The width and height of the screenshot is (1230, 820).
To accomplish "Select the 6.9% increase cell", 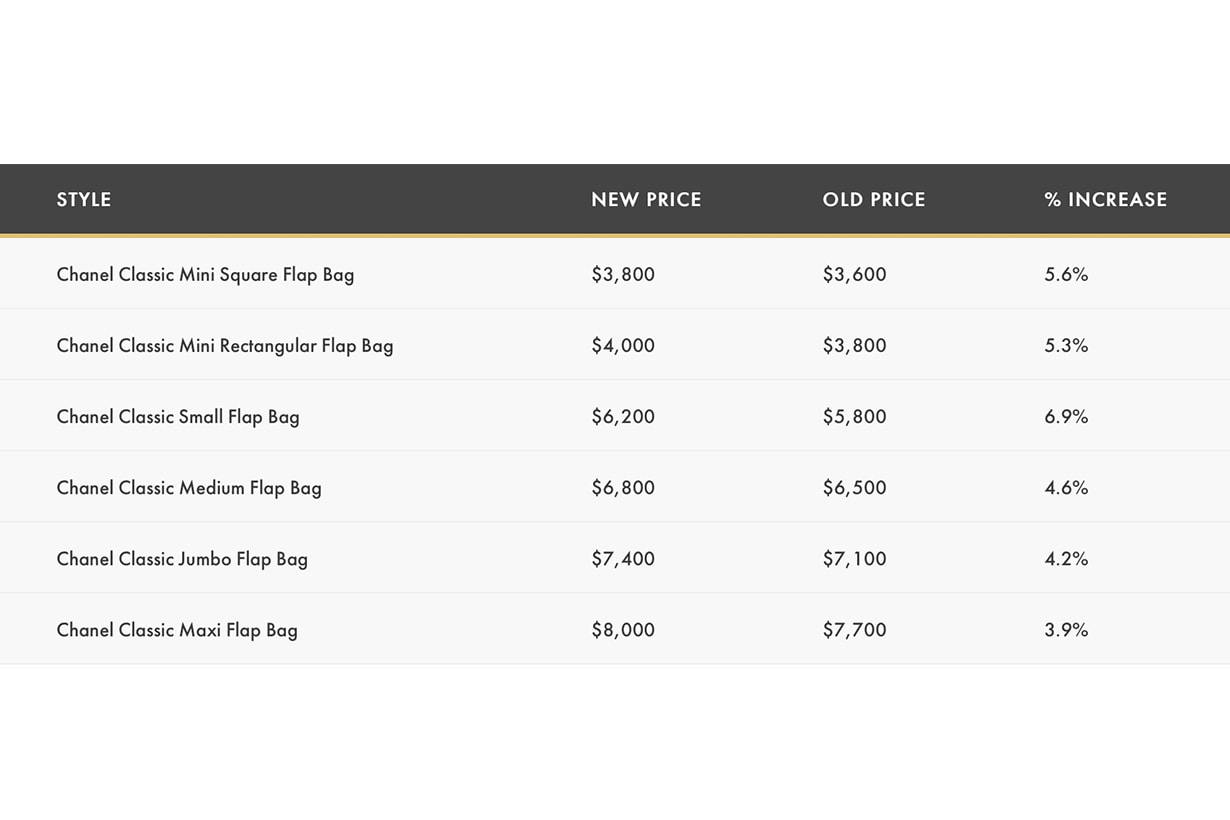I will point(1066,417).
